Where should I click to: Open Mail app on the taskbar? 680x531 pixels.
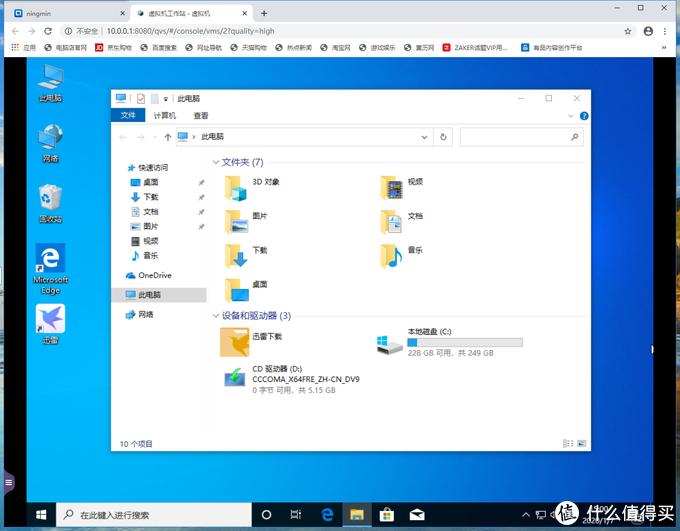pos(417,515)
